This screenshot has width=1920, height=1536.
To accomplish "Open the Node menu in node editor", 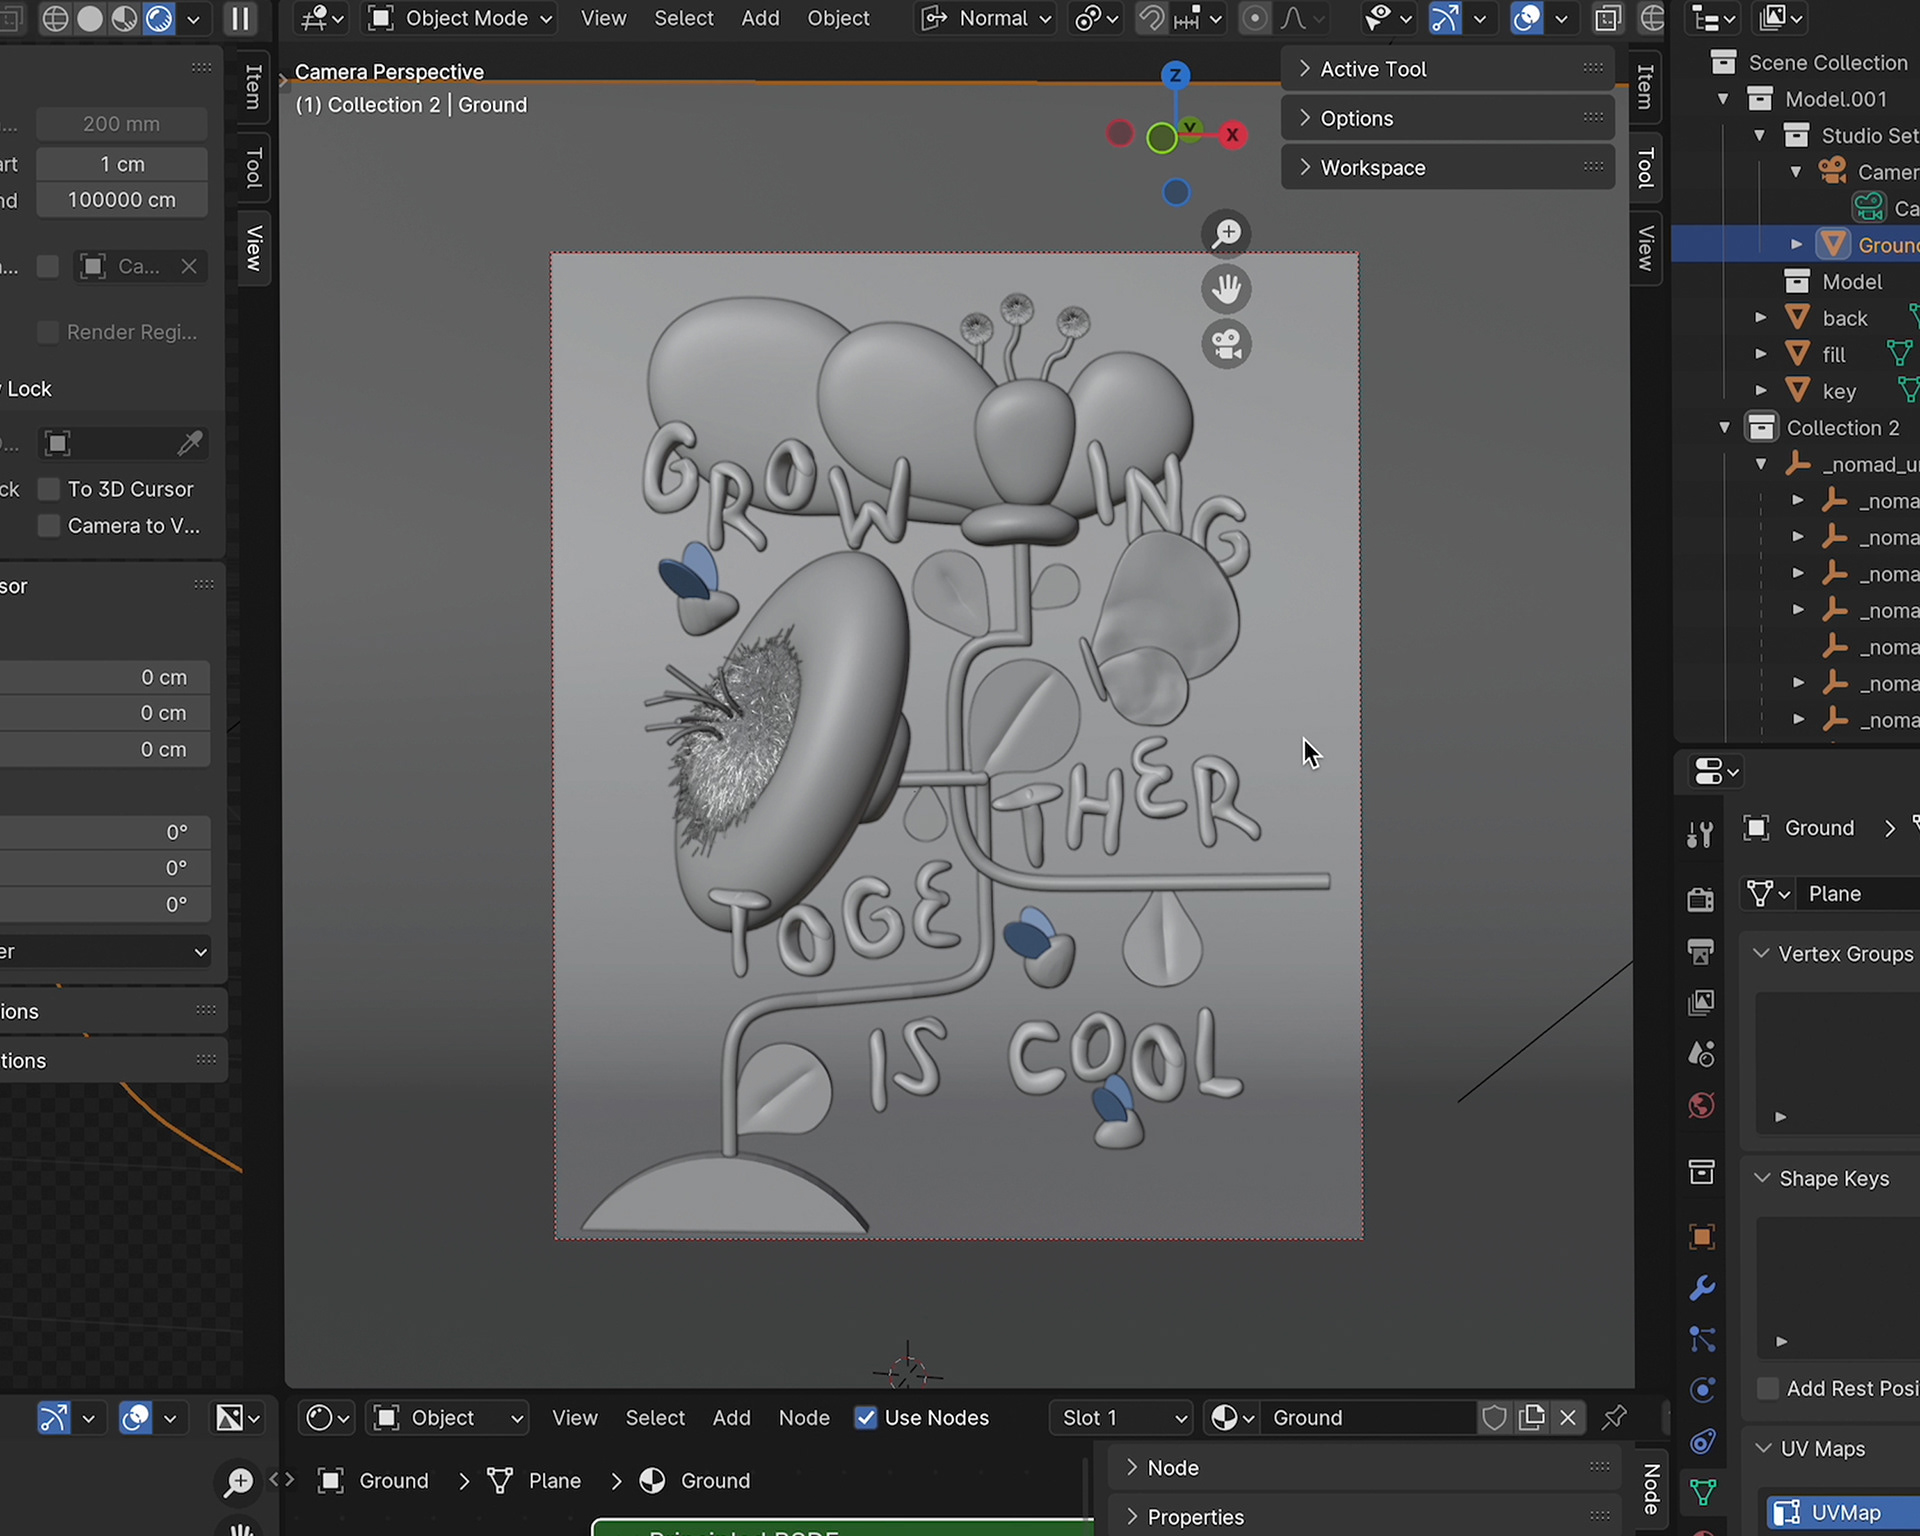I will [x=804, y=1417].
